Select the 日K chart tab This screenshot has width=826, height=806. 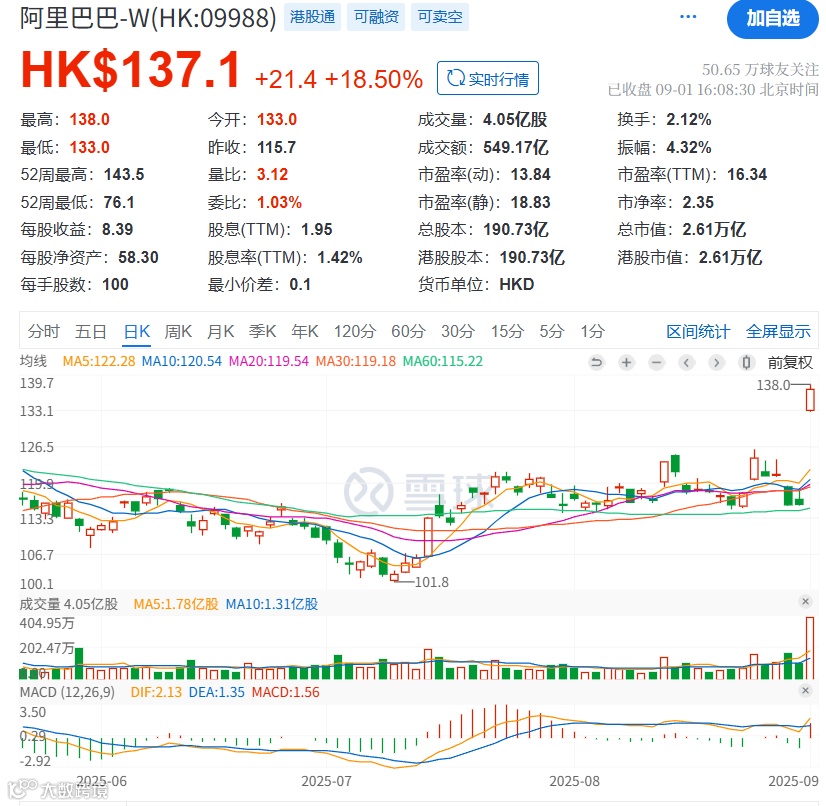coord(136,331)
